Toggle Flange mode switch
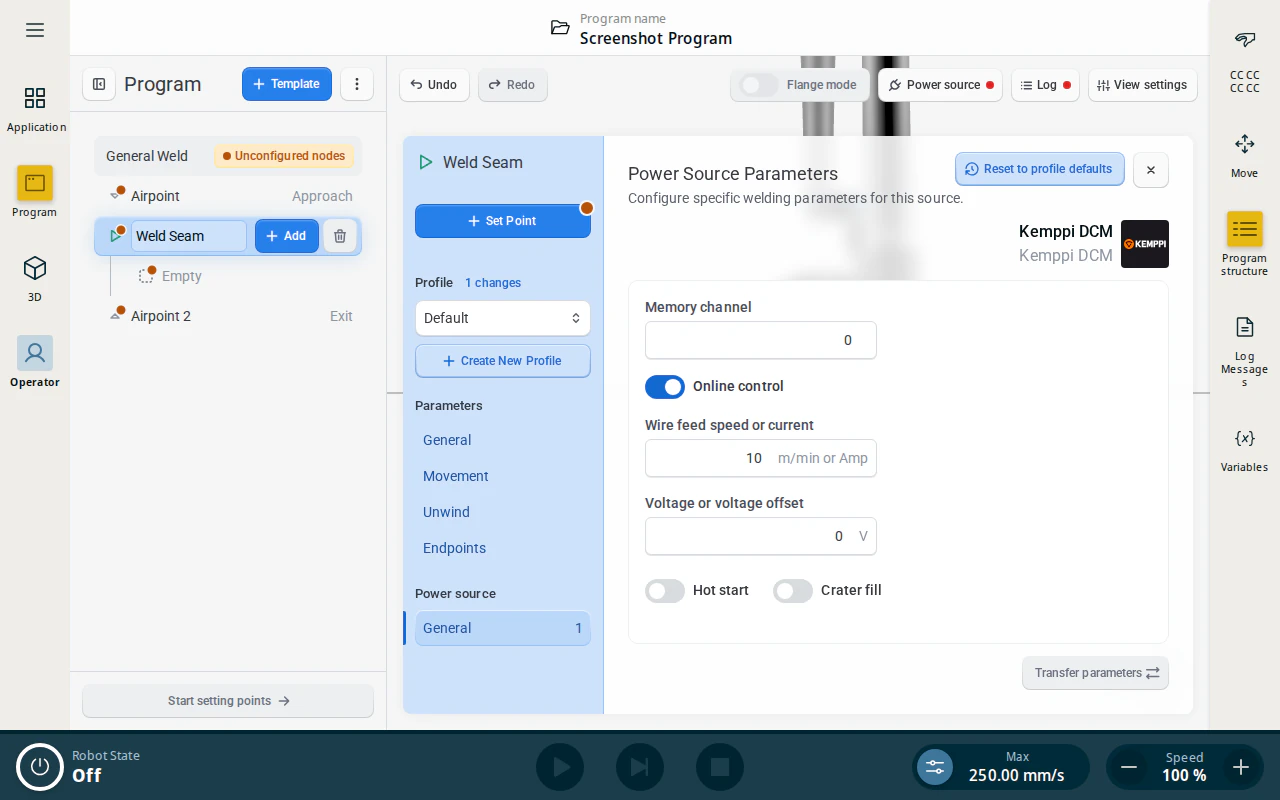1280x800 pixels. coord(759,85)
